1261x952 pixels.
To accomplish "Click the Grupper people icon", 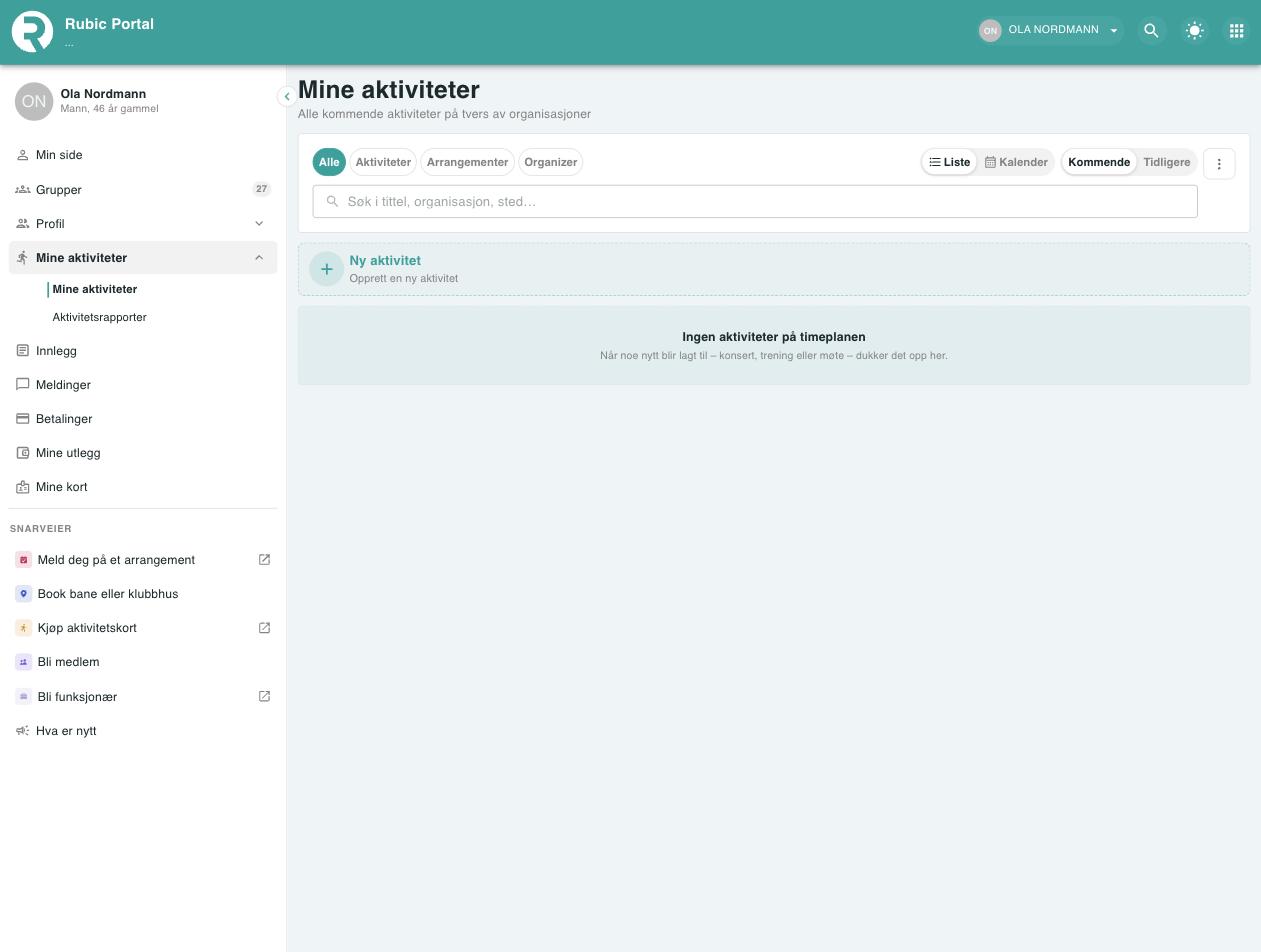I will coord(23,189).
